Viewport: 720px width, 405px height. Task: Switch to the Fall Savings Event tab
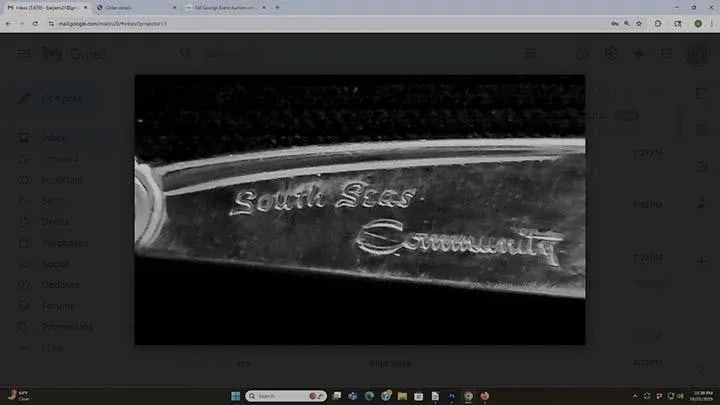point(225,7)
